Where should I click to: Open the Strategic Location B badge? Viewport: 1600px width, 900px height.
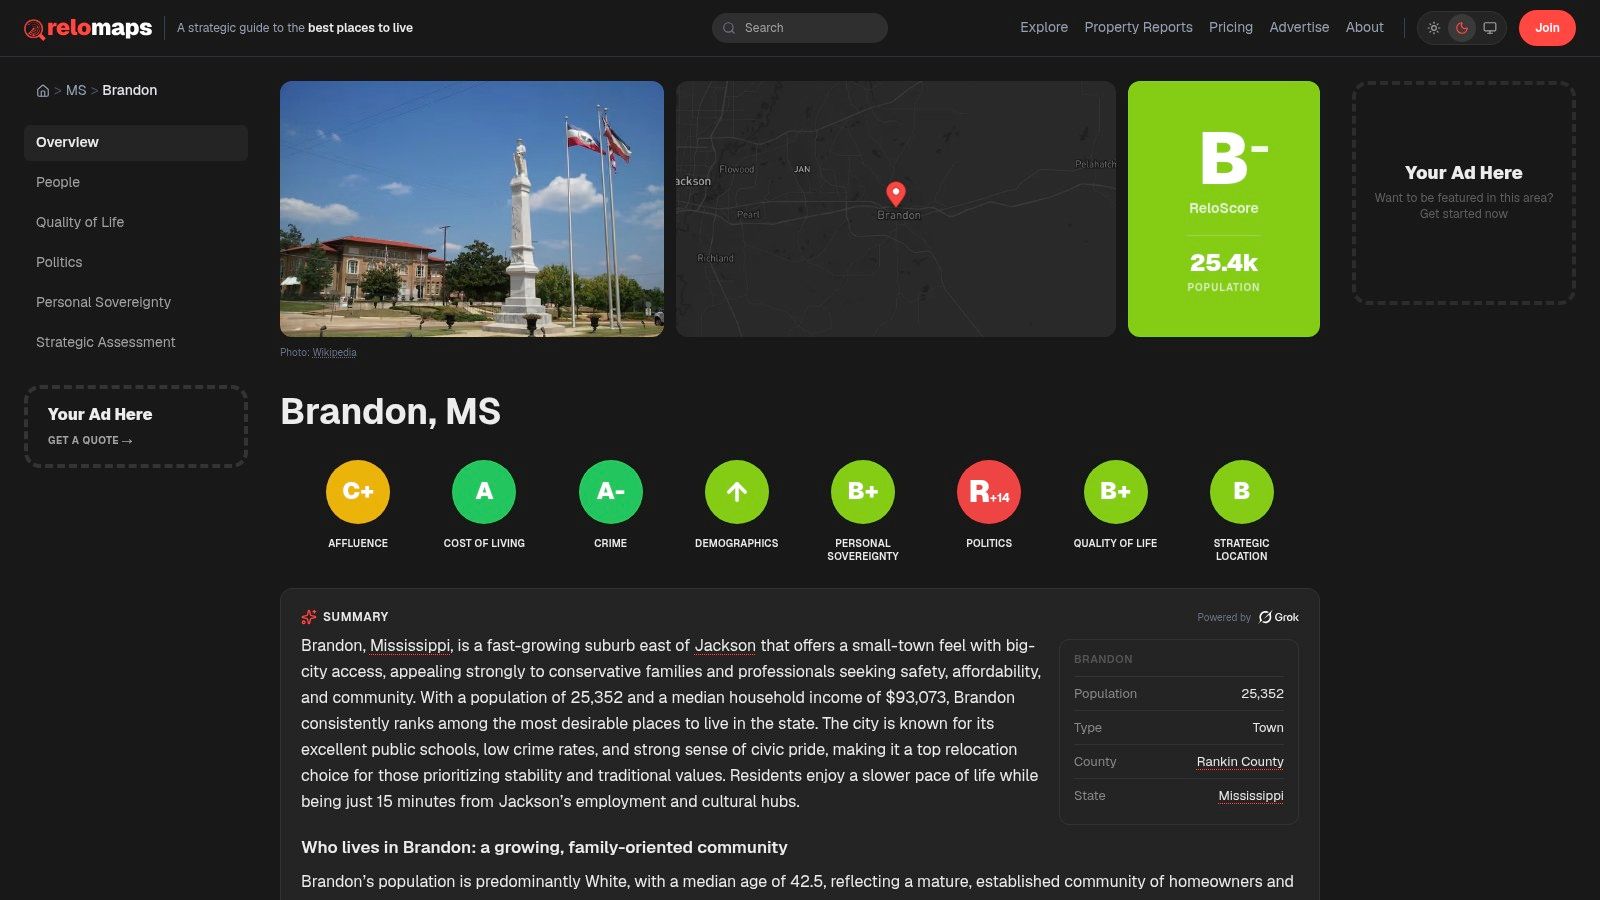click(1242, 492)
